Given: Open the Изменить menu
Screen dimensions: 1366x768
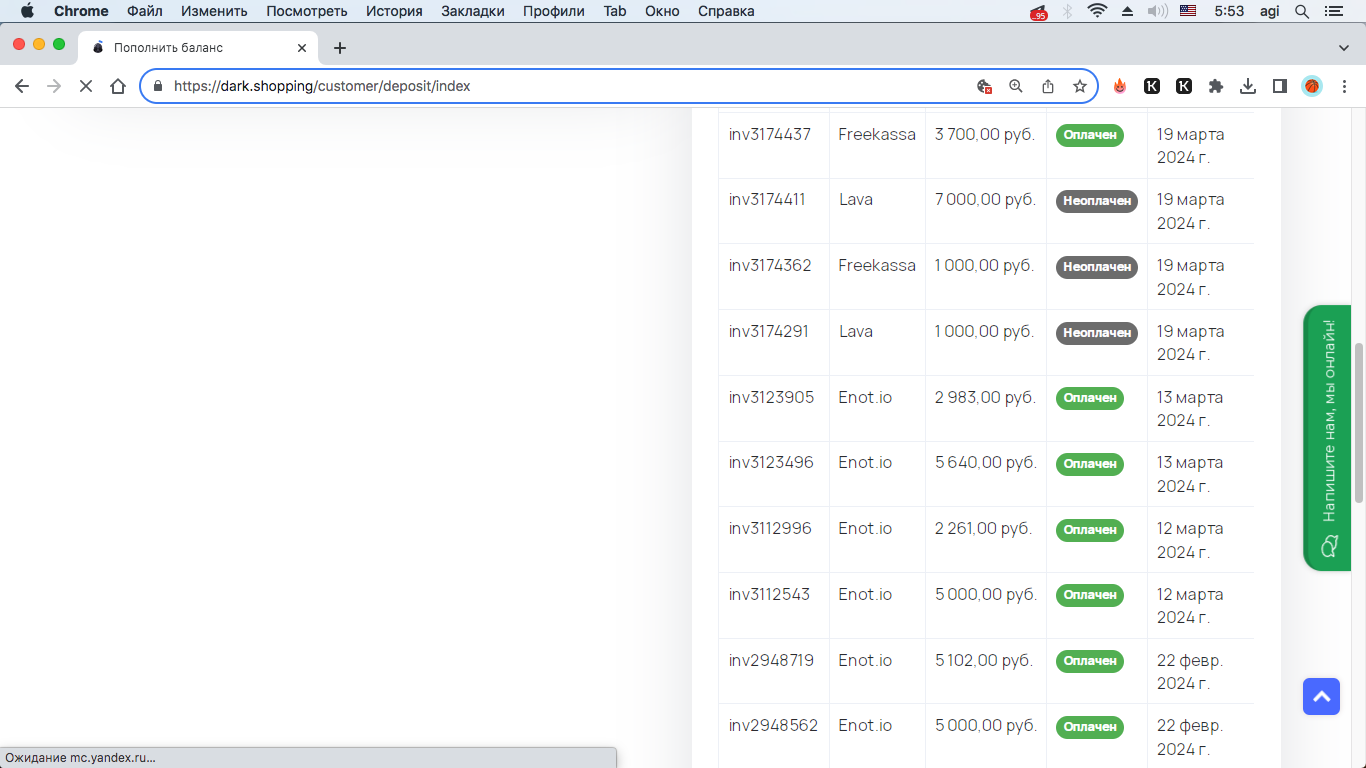Looking at the screenshot, I should (x=214, y=11).
